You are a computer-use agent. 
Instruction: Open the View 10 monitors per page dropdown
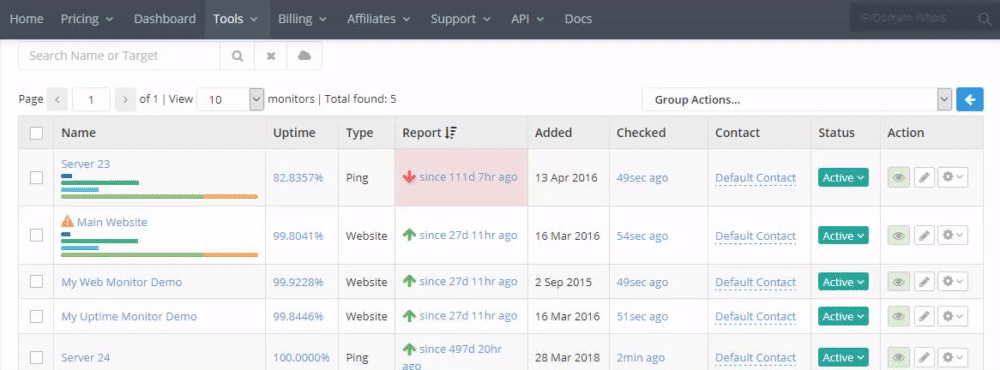point(230,100)
